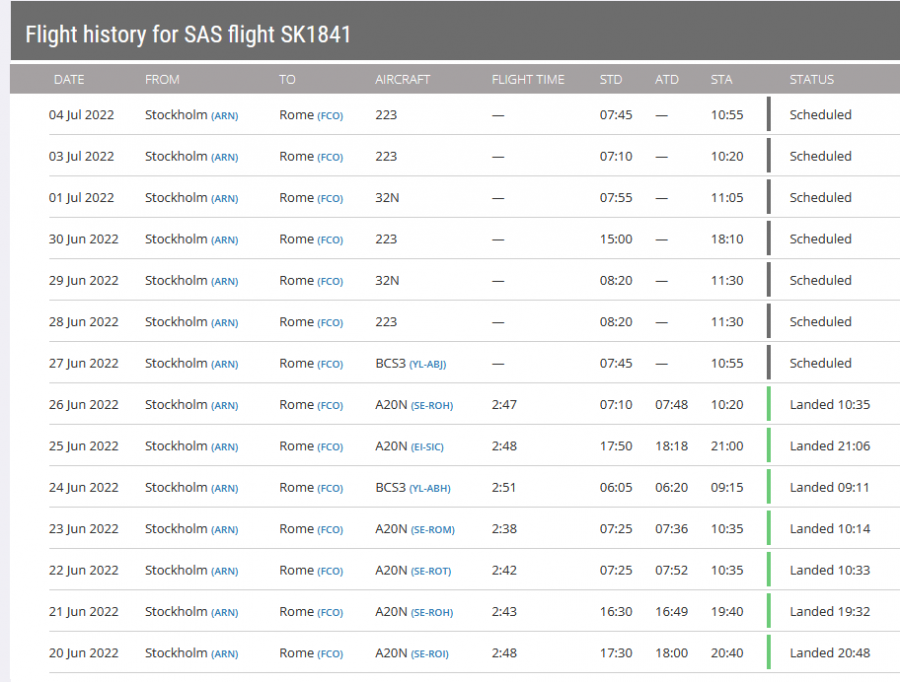The image size is (900, 682).
Task: Click the Landed 10:14 status text
Action: point(829,529)
